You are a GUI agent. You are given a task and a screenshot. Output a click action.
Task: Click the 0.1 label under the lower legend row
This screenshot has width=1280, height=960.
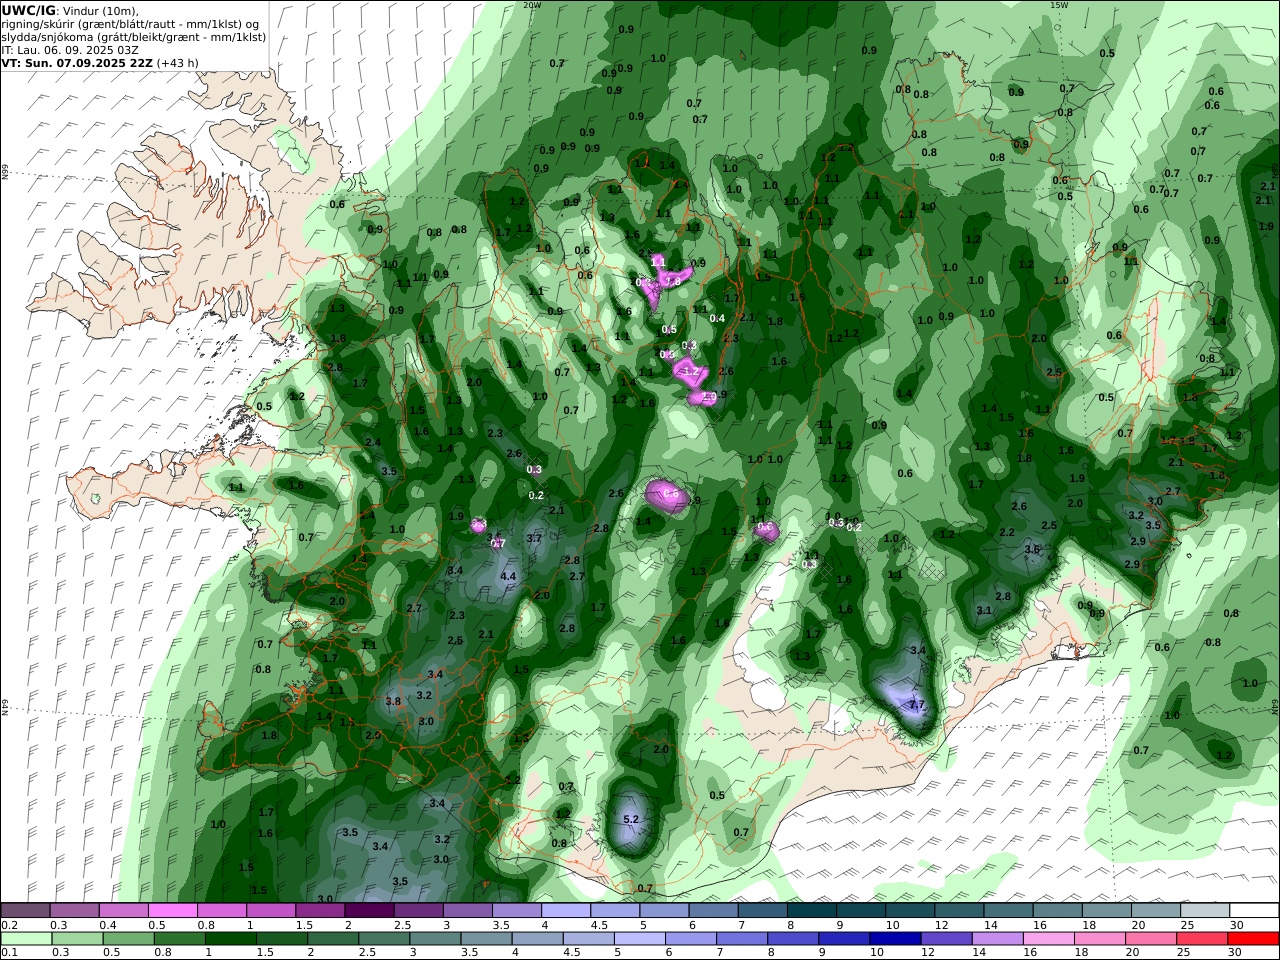point(8,953)
